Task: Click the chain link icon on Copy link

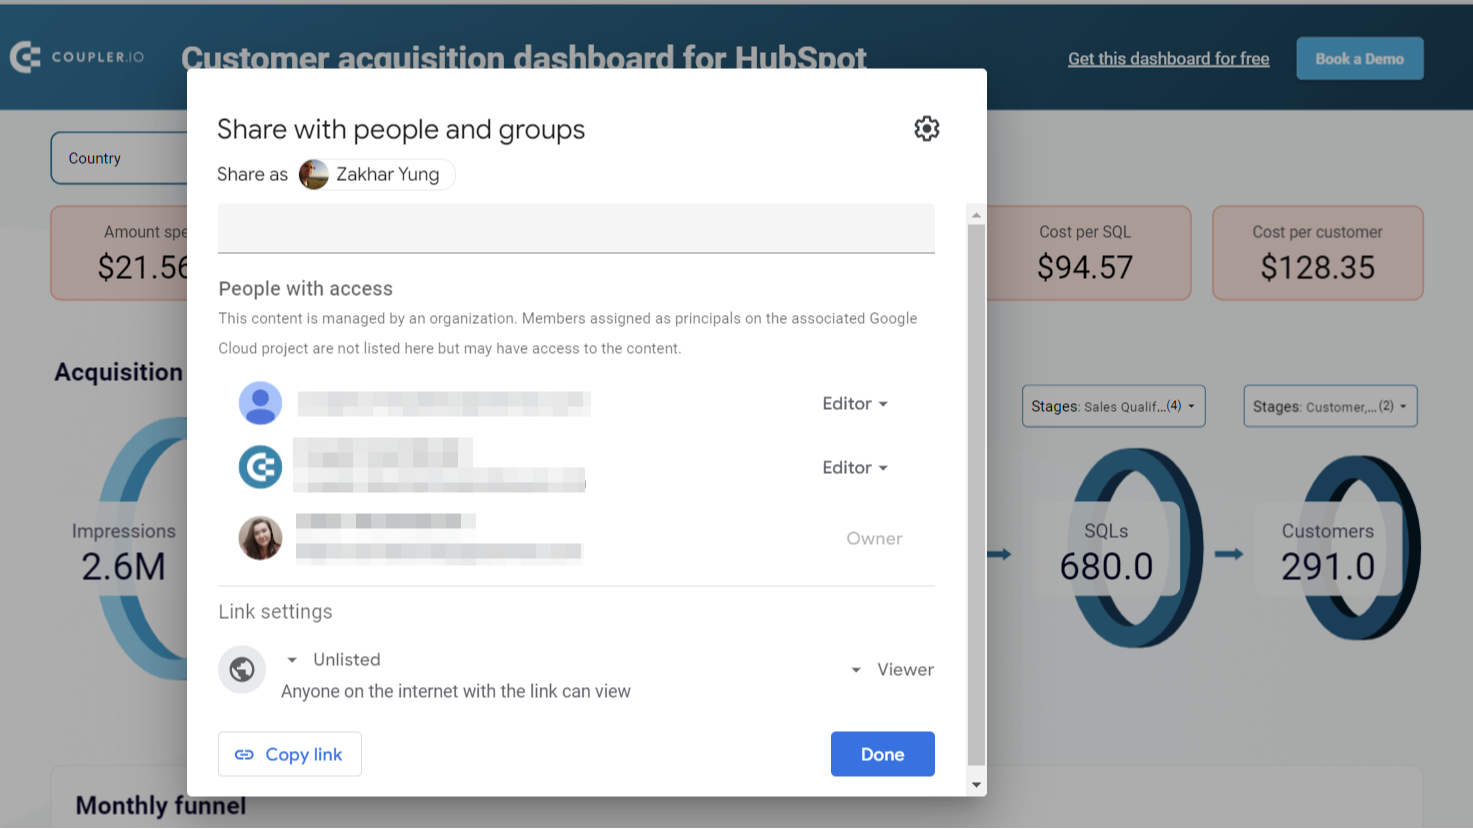Action: (244, 755)
